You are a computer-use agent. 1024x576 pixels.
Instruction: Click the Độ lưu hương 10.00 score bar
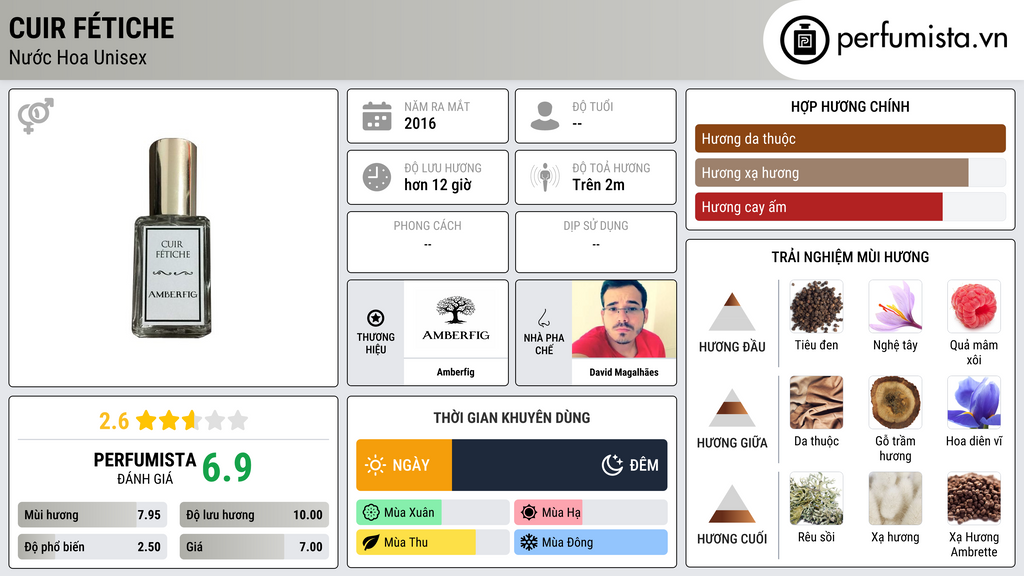[254, 515]
